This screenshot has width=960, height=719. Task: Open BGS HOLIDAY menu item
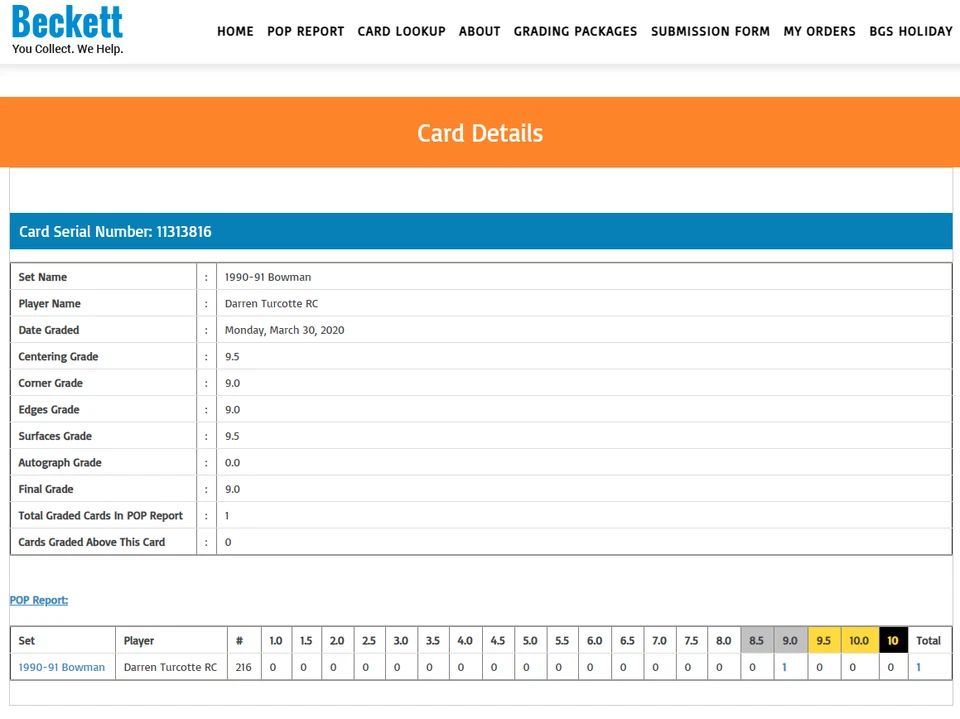pyautogui.click(x=911, y=31)
